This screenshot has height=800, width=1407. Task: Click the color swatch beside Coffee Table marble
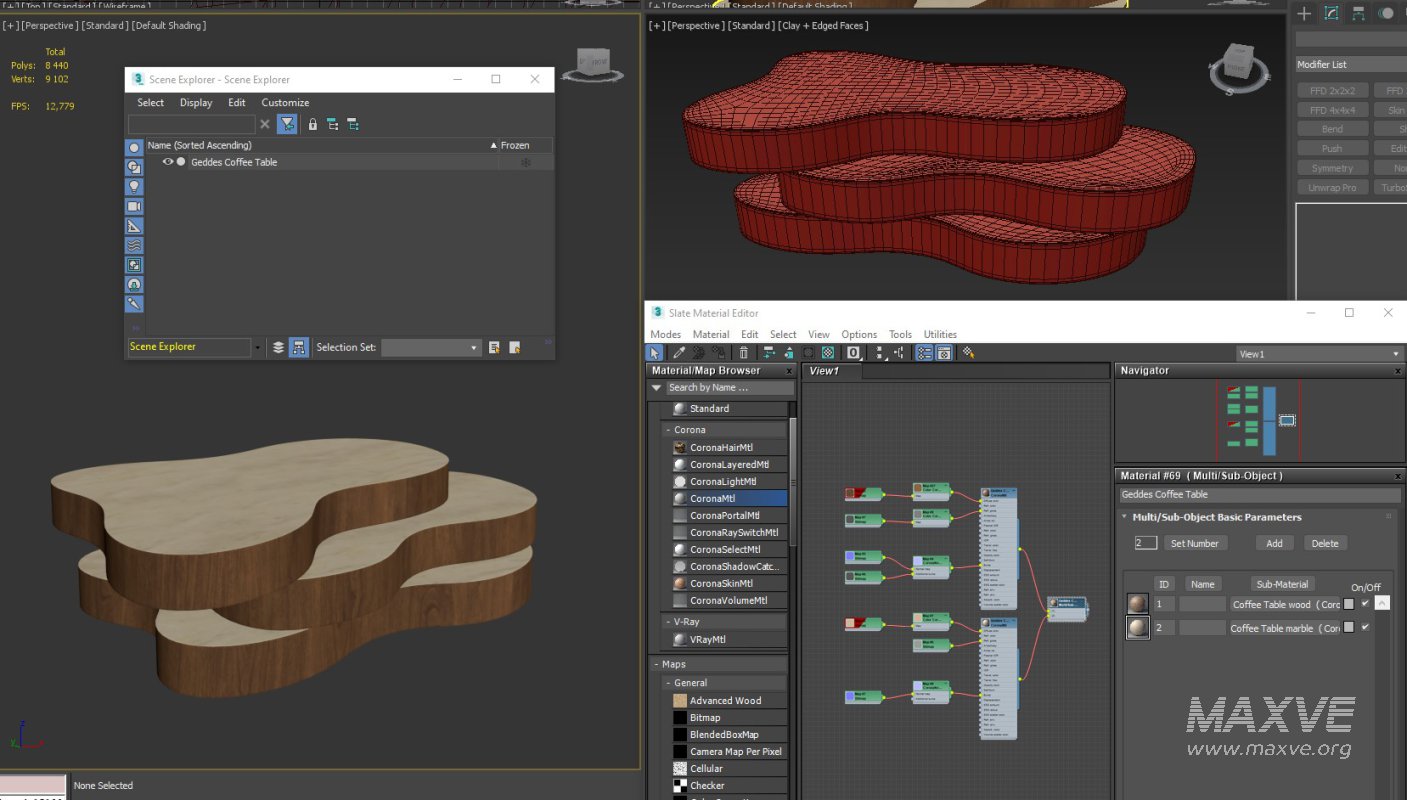click(1349, 628)
